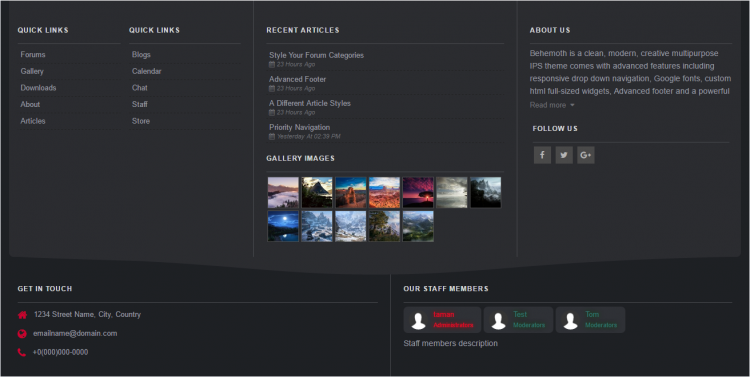Open the green mountain valley gallery thumbnail
This screenshot has height=377, width=750.
[418, 226]
